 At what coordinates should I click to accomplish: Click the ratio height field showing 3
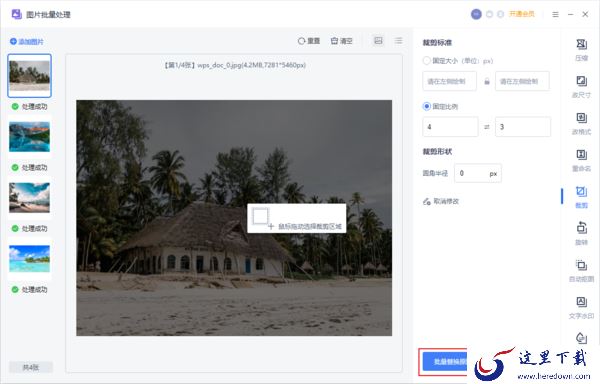point(523,127)
